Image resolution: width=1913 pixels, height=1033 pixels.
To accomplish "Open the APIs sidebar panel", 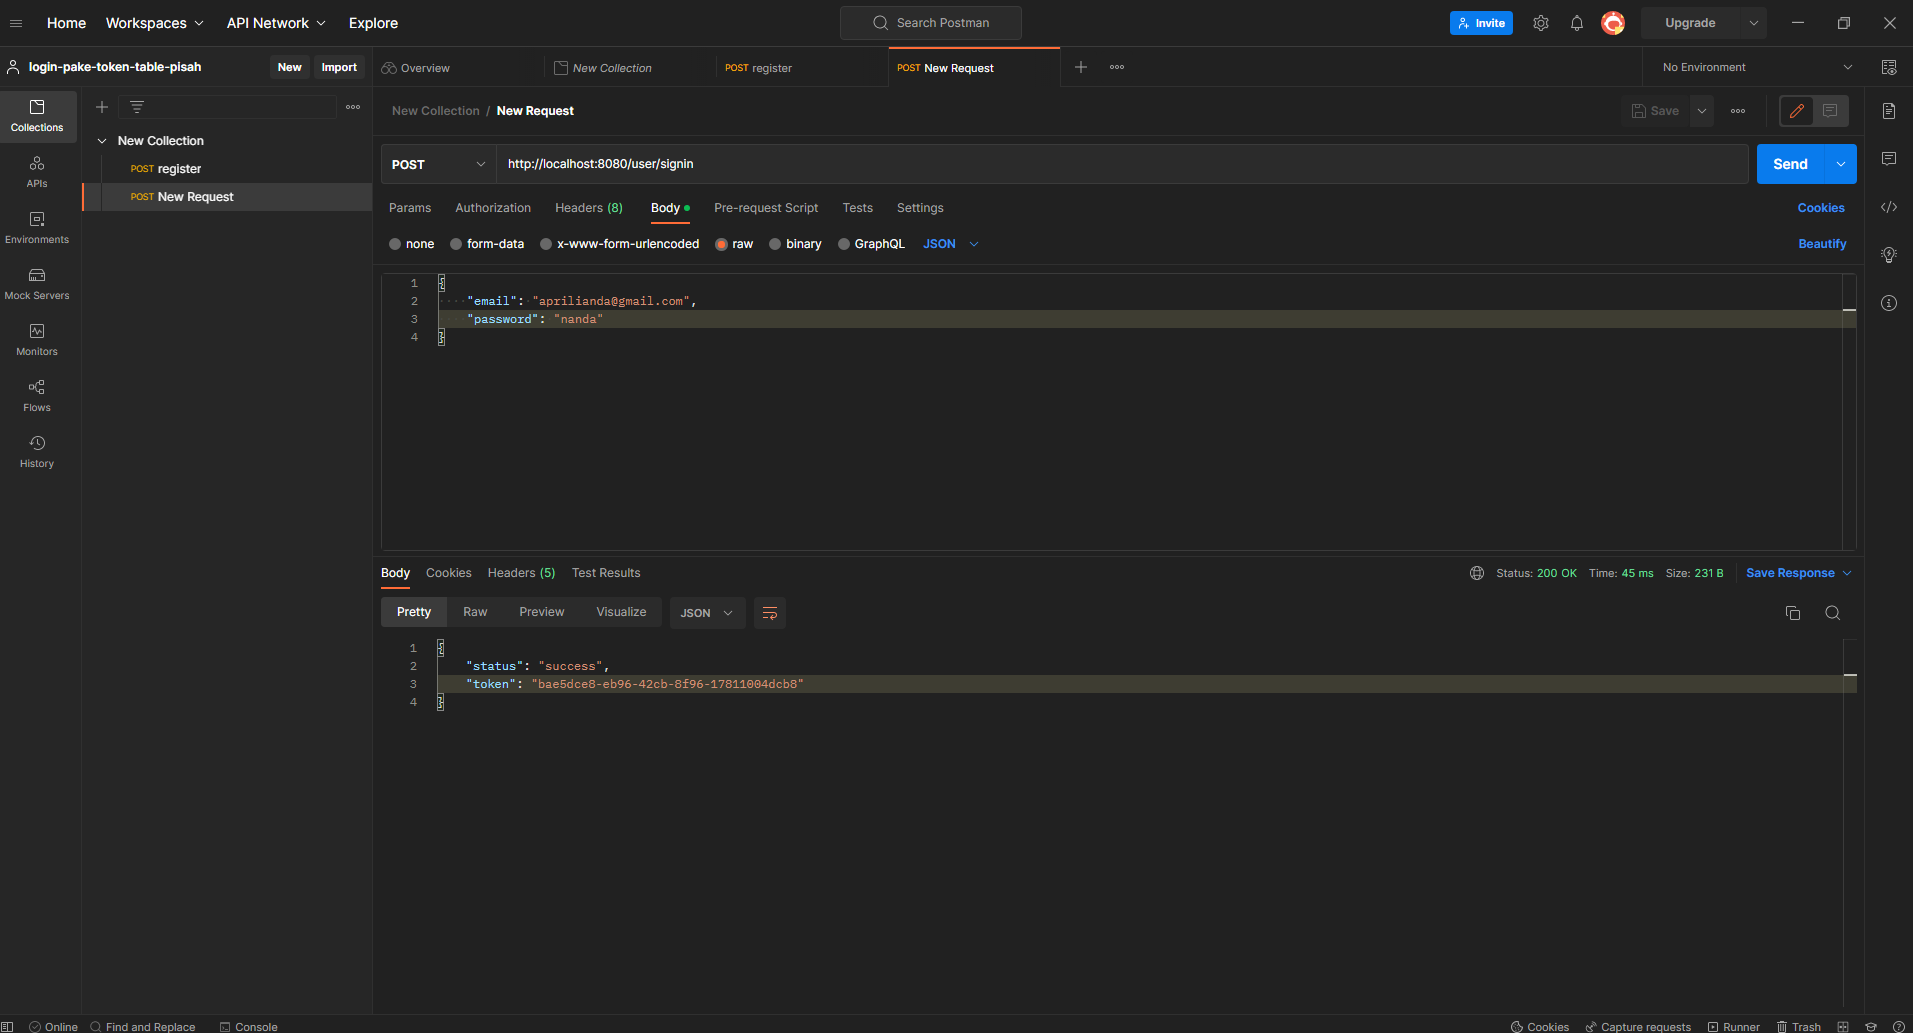I will coord(37,172).
